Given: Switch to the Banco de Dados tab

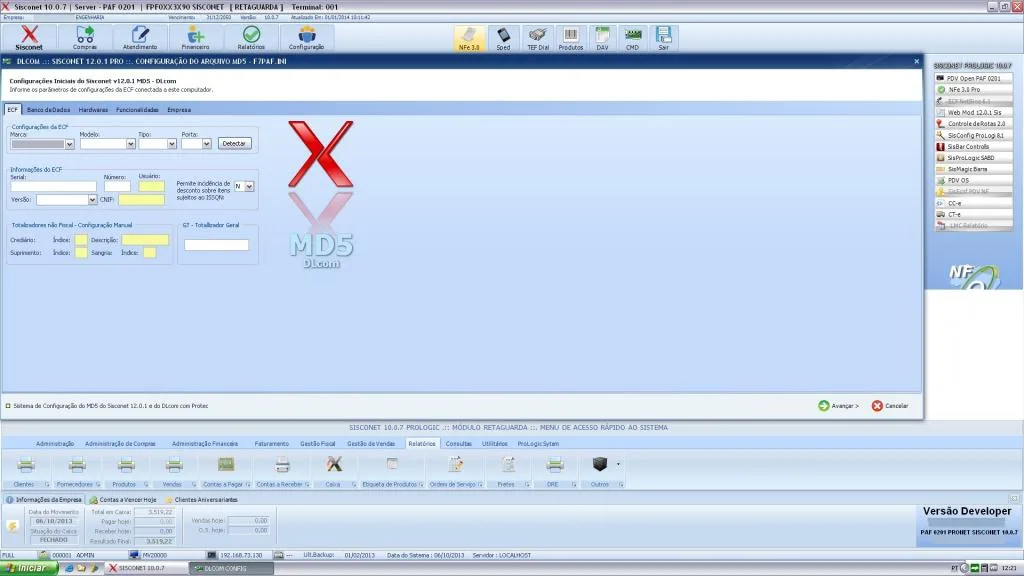Looking at the screenshot, I should tap(48, 110).
